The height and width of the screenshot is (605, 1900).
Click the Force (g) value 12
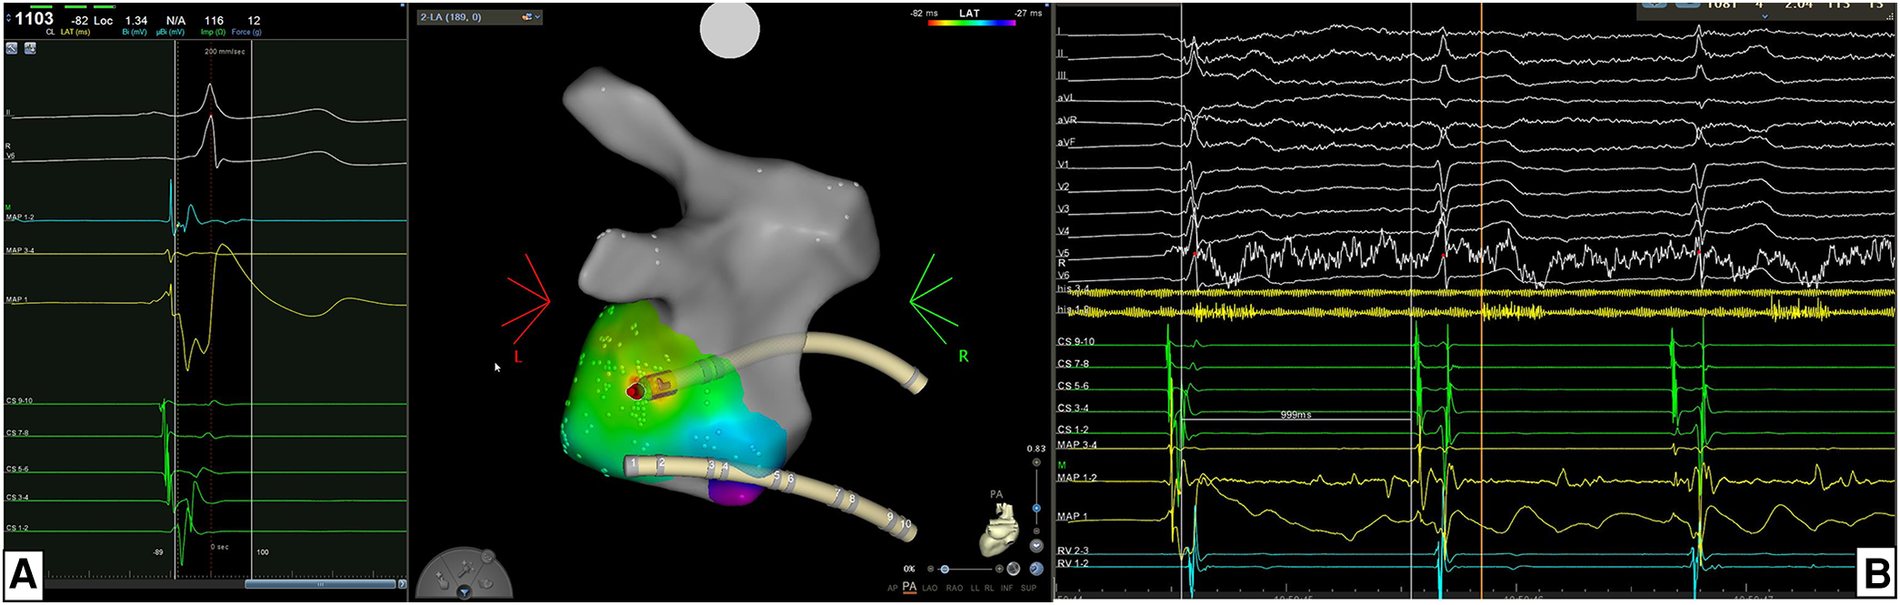254,20
